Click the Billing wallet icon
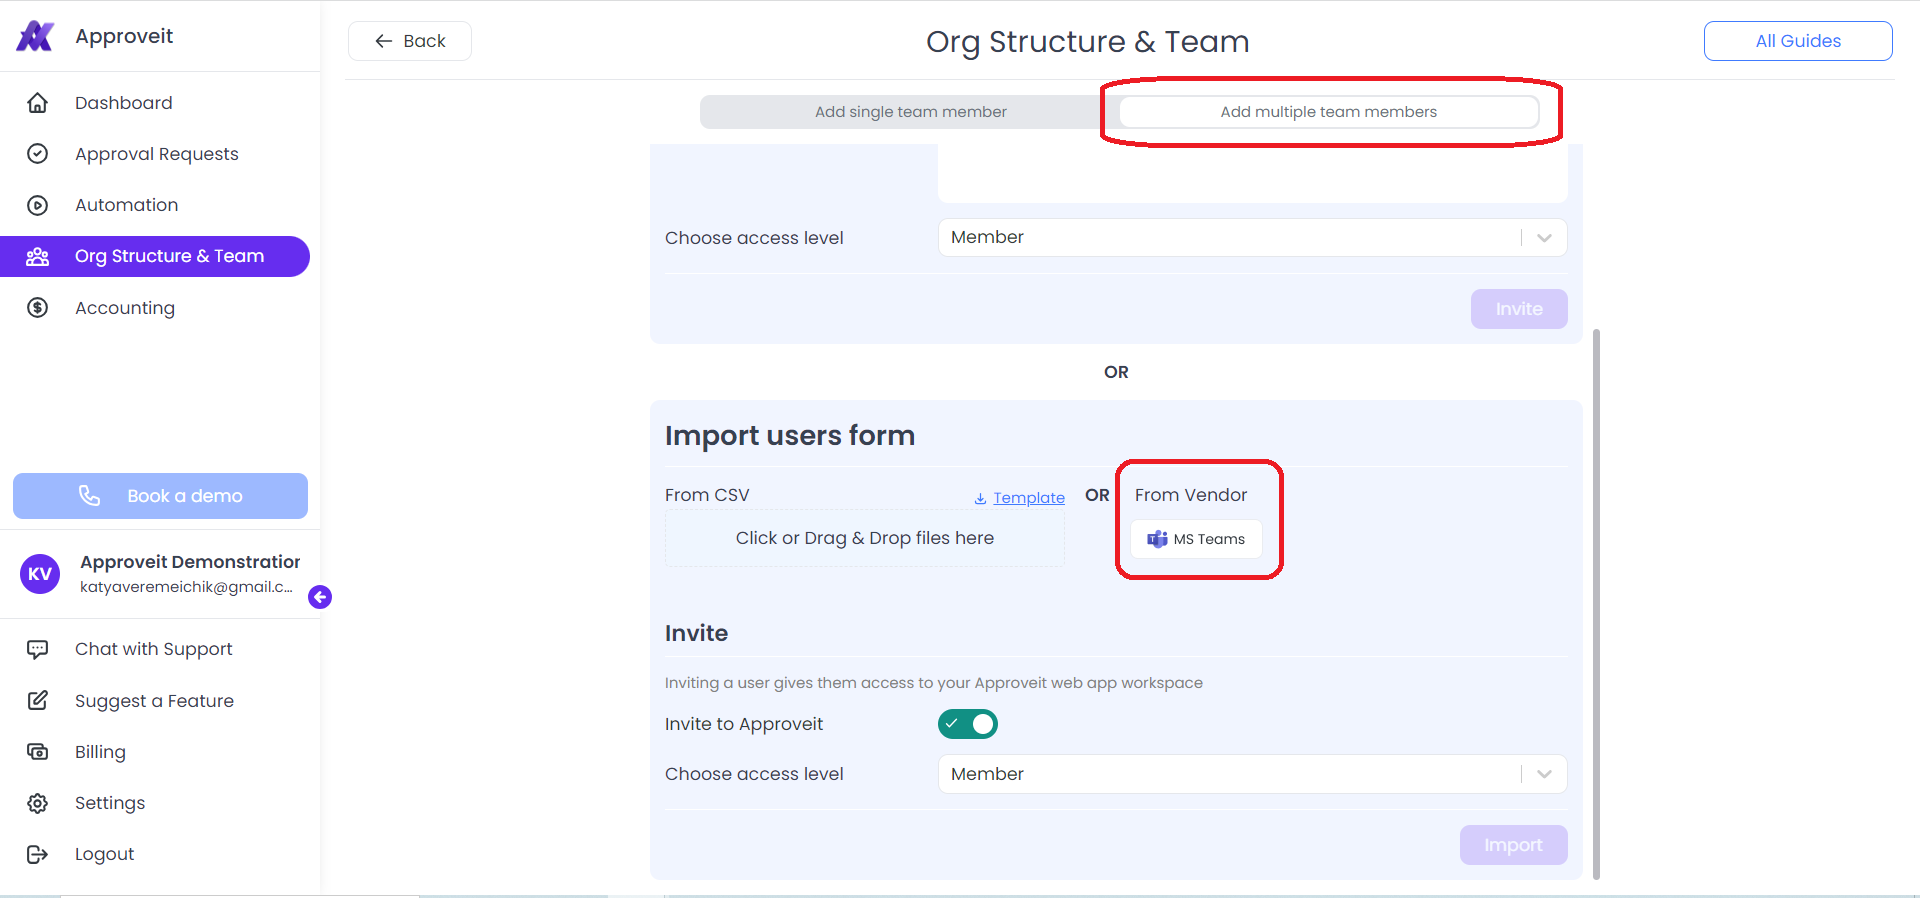The height and width of the screenshot is (898, 1920). [x=37, y=752]
